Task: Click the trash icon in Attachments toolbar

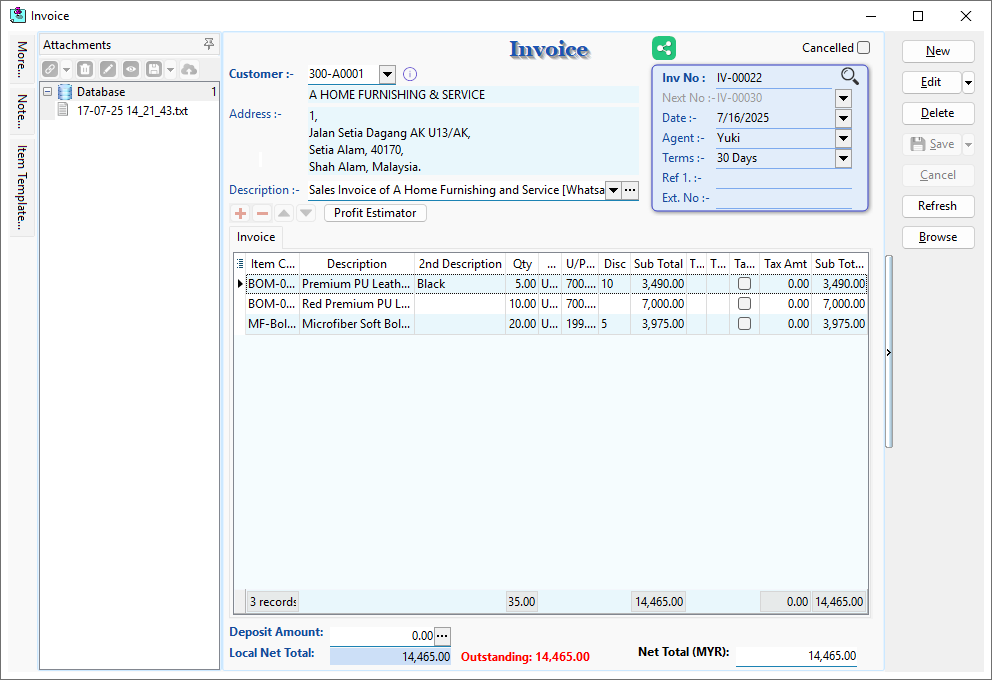Action: pyautogui.click(x=85, y=69)
